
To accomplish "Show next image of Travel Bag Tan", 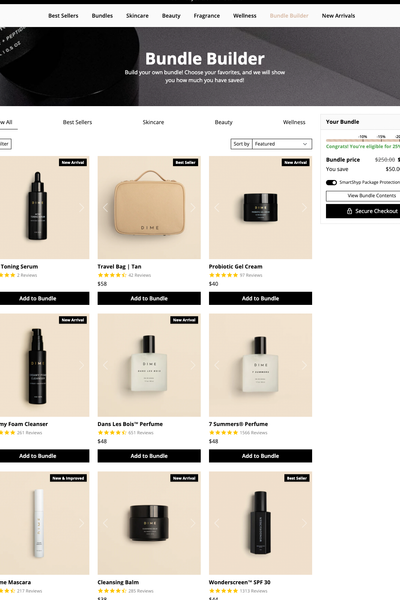I will click(193, 208).
